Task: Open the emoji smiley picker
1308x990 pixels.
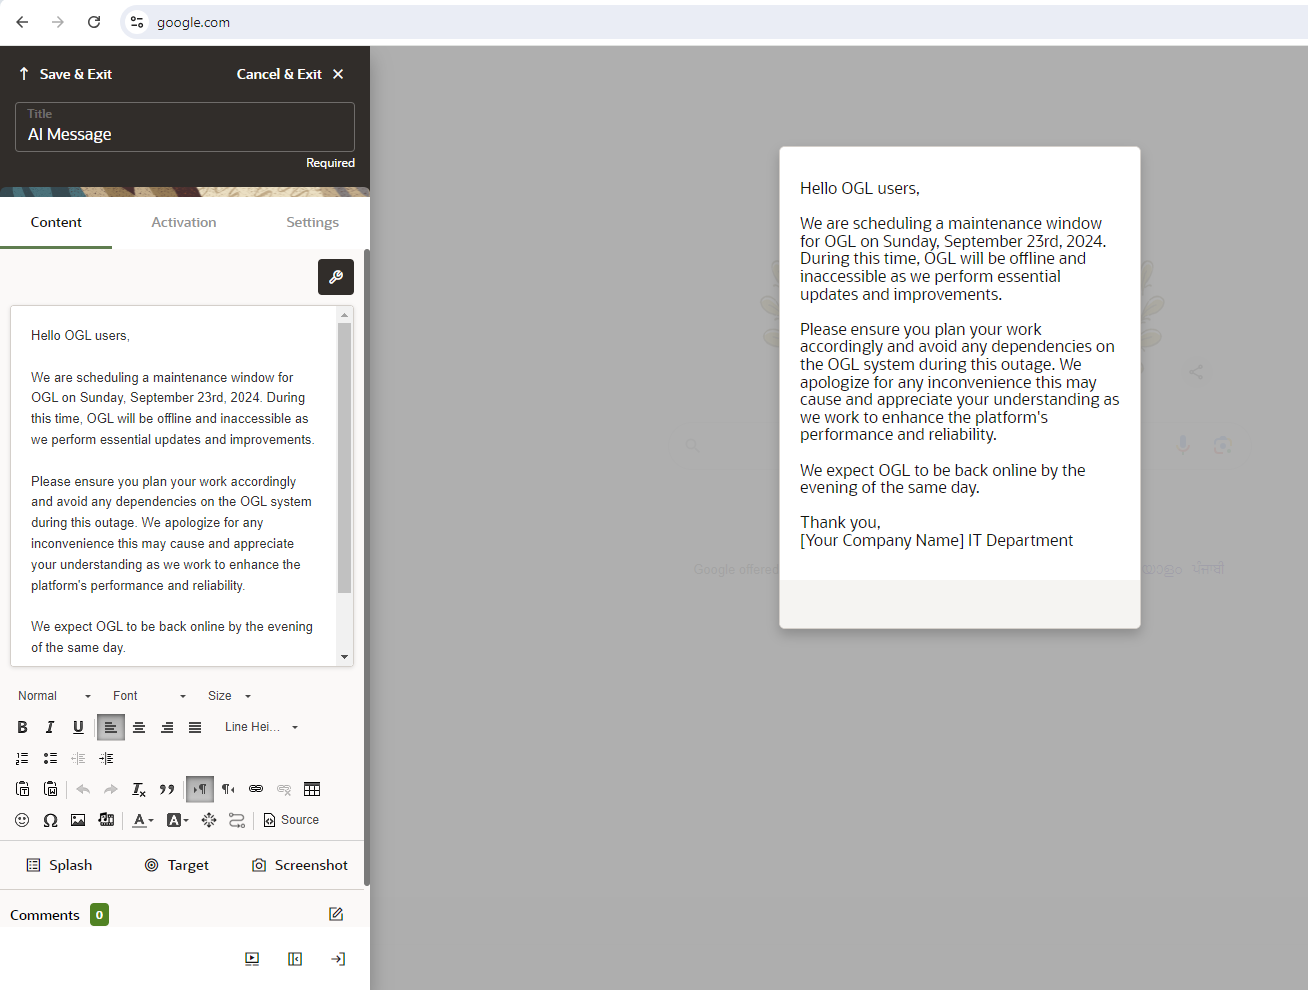Action: point(22,820)
